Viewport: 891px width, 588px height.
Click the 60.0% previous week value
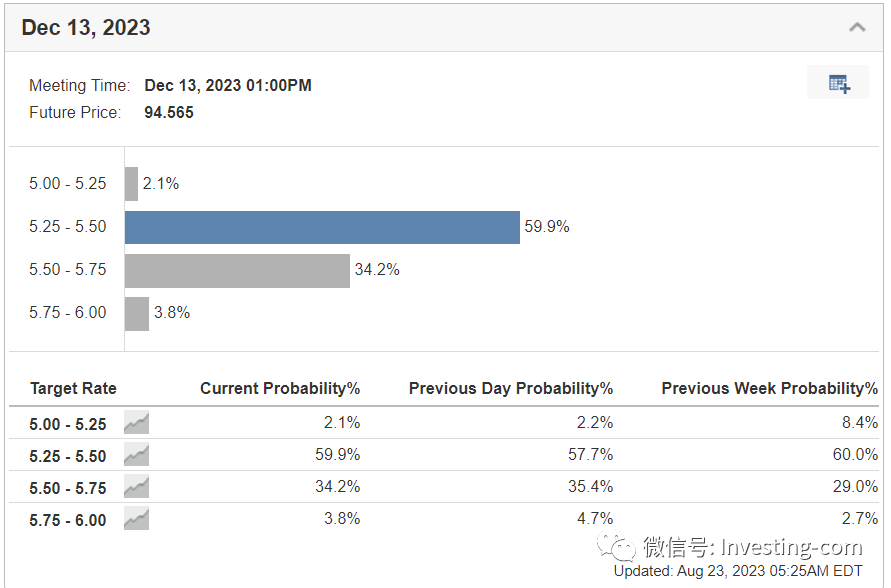click(x=855, y=455)
